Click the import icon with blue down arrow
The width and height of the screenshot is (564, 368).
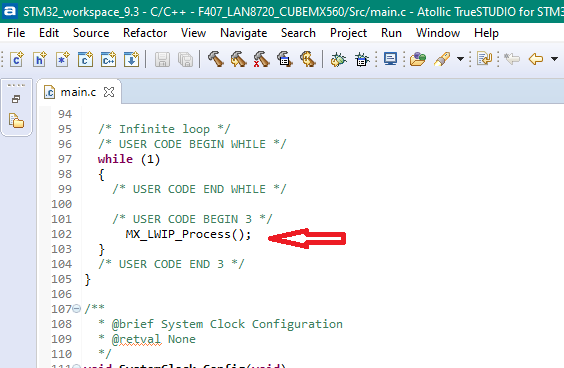pyautogui.click(x=131, y=59)
